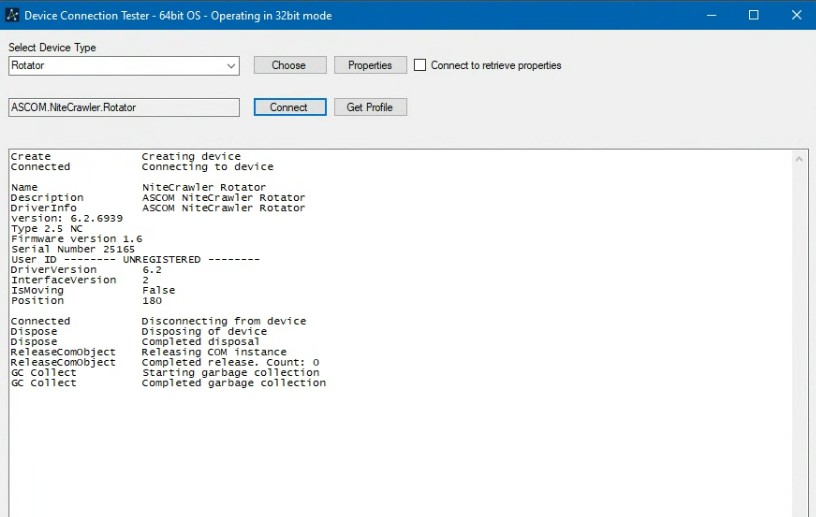Click the 'Name NiteCrawler Rotator' log line
The image size is (816, 517).
(138, 187)
